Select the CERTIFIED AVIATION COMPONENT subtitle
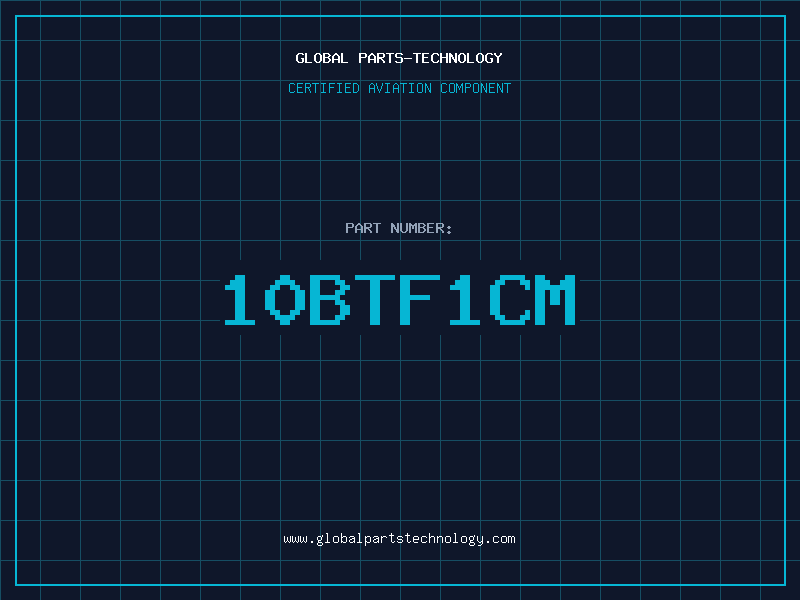Screen dimensions: 800x600 (x=399, y=88)
